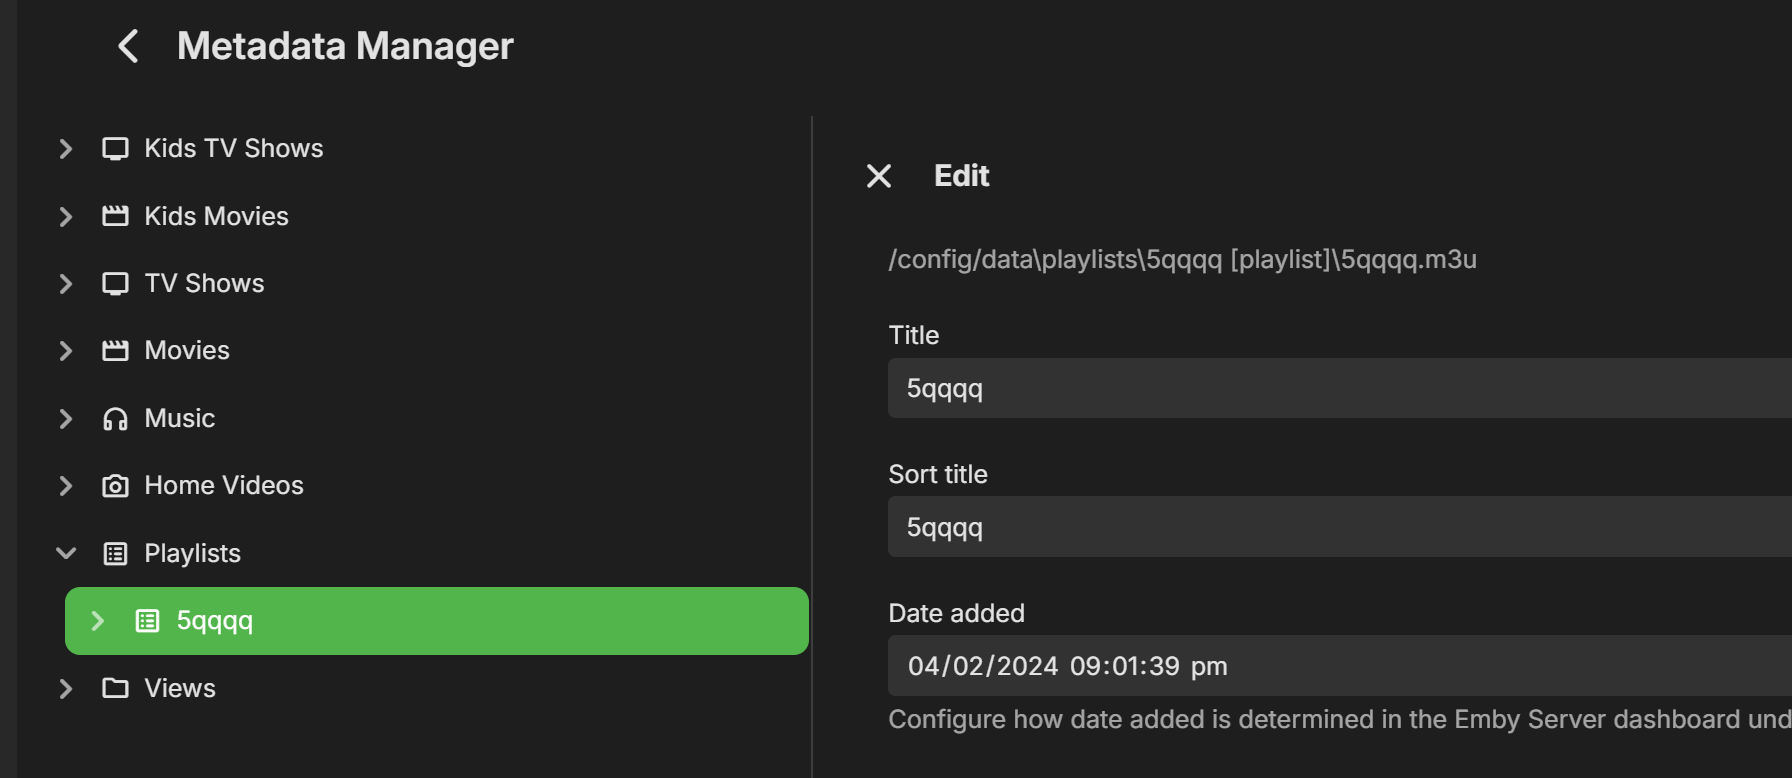1792x778 pixels.
Task: Expand the Views folder node
Action: tap(66, 688)
